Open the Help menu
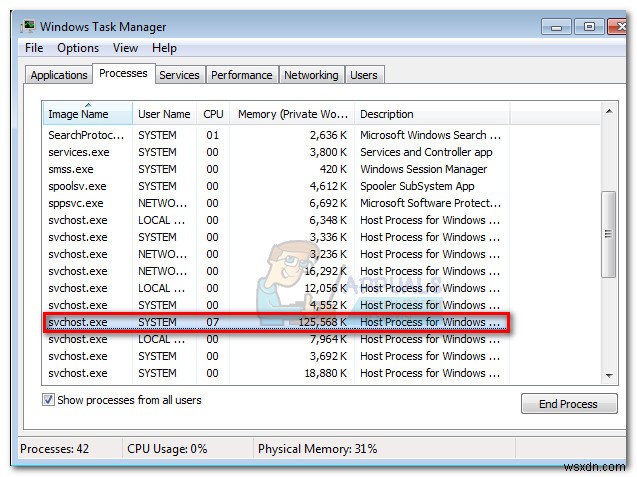The width and height of the screenshot is (637, 477). (x=164, y=48)
